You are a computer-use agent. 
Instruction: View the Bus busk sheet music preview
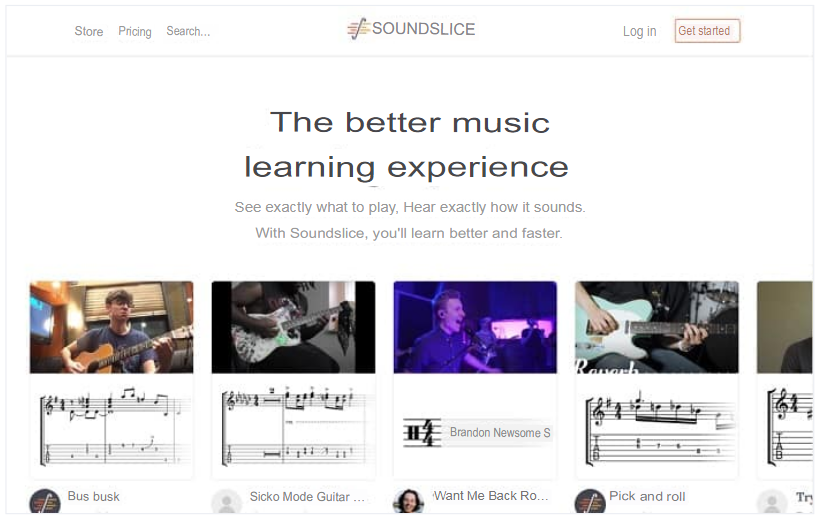point(112,426)
